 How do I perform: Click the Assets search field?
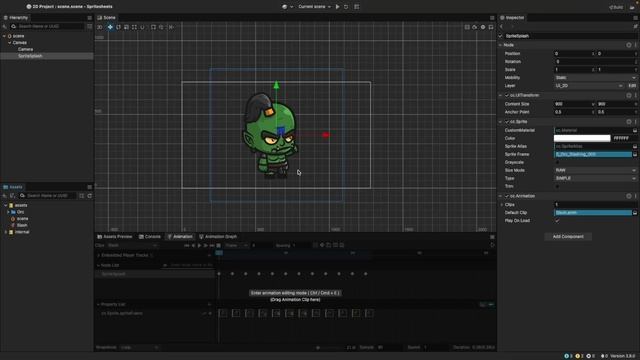pyautogui.click(x=47, y=196)
